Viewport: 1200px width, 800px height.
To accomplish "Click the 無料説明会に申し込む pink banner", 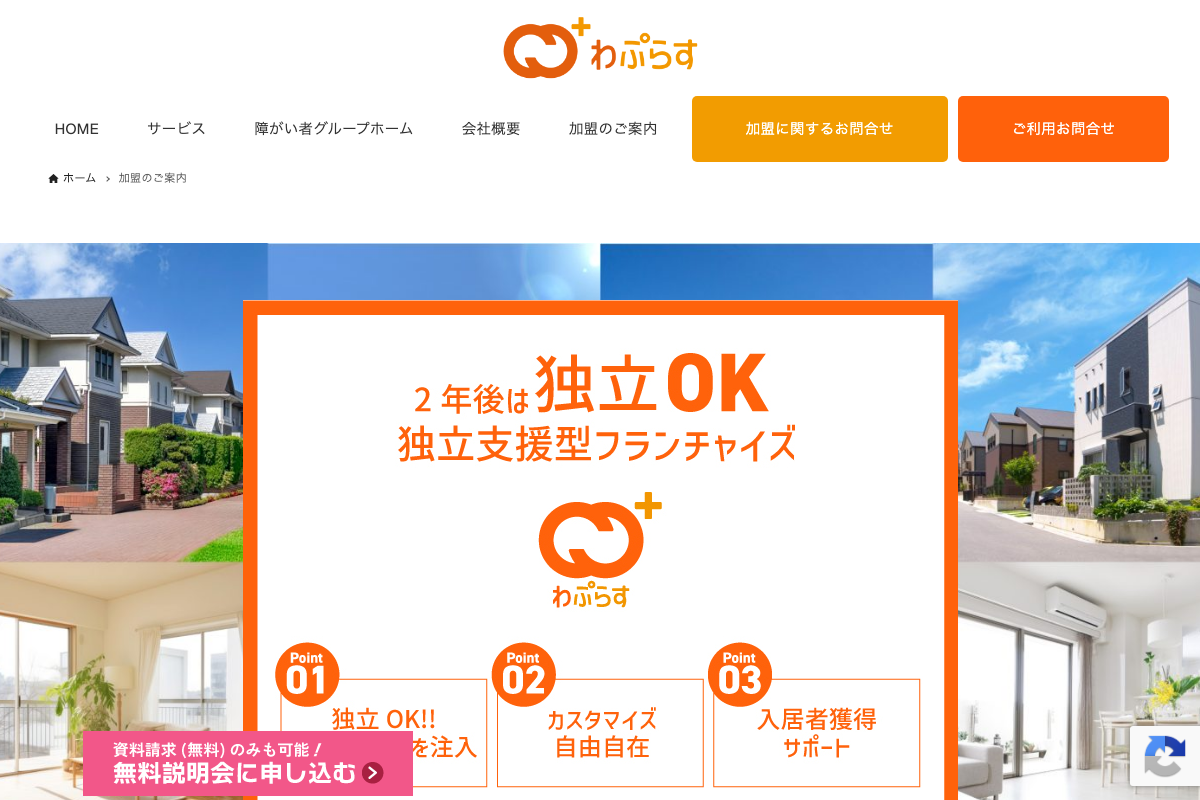I will point(248,763).
